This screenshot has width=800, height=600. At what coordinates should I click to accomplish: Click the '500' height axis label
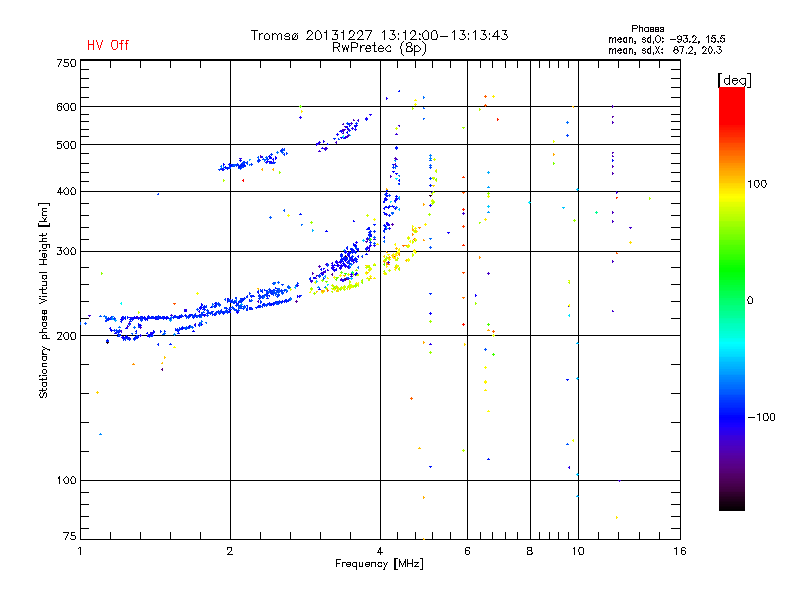(x=66, y=145)
